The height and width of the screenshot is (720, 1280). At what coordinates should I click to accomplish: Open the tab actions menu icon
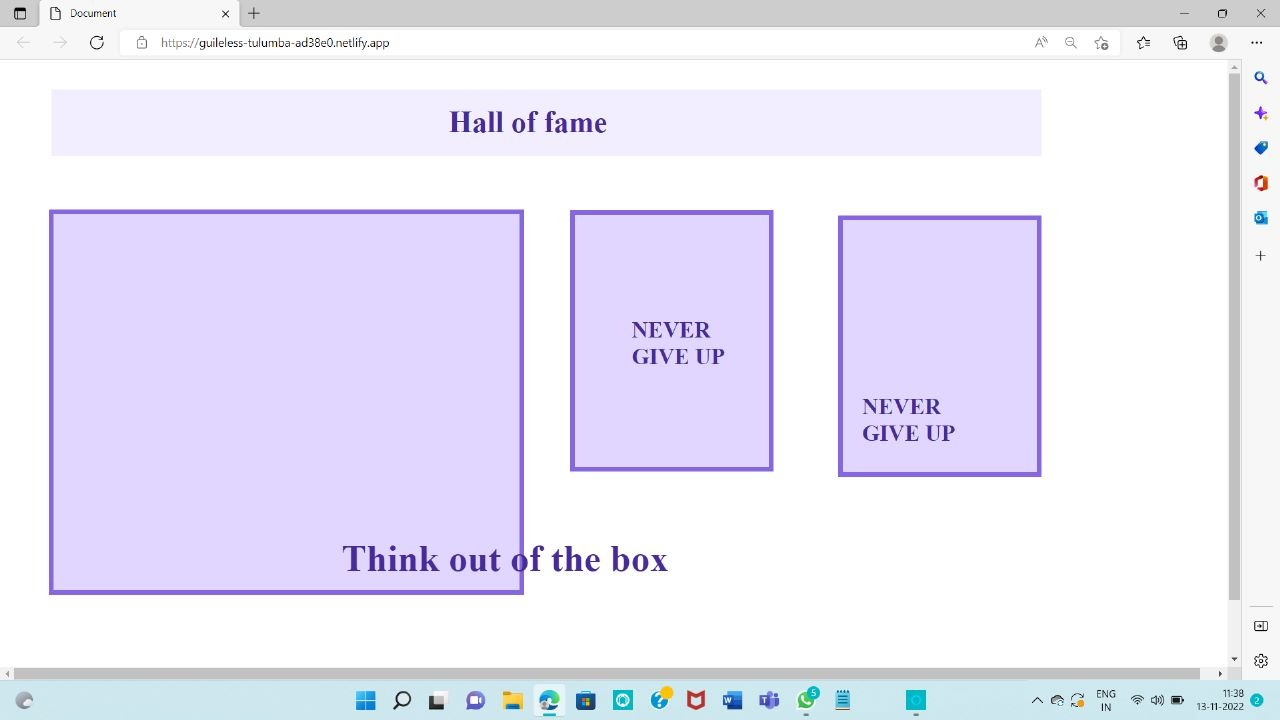click(20, 13)
